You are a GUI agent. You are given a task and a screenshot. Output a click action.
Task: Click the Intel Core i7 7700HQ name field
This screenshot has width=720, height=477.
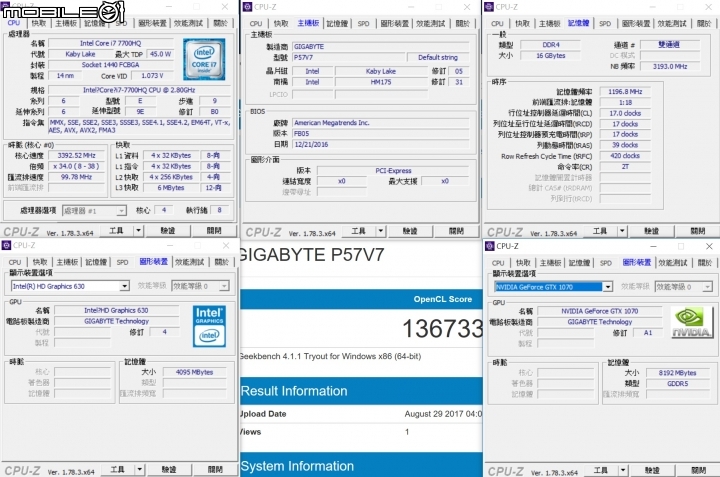point(111,43)
